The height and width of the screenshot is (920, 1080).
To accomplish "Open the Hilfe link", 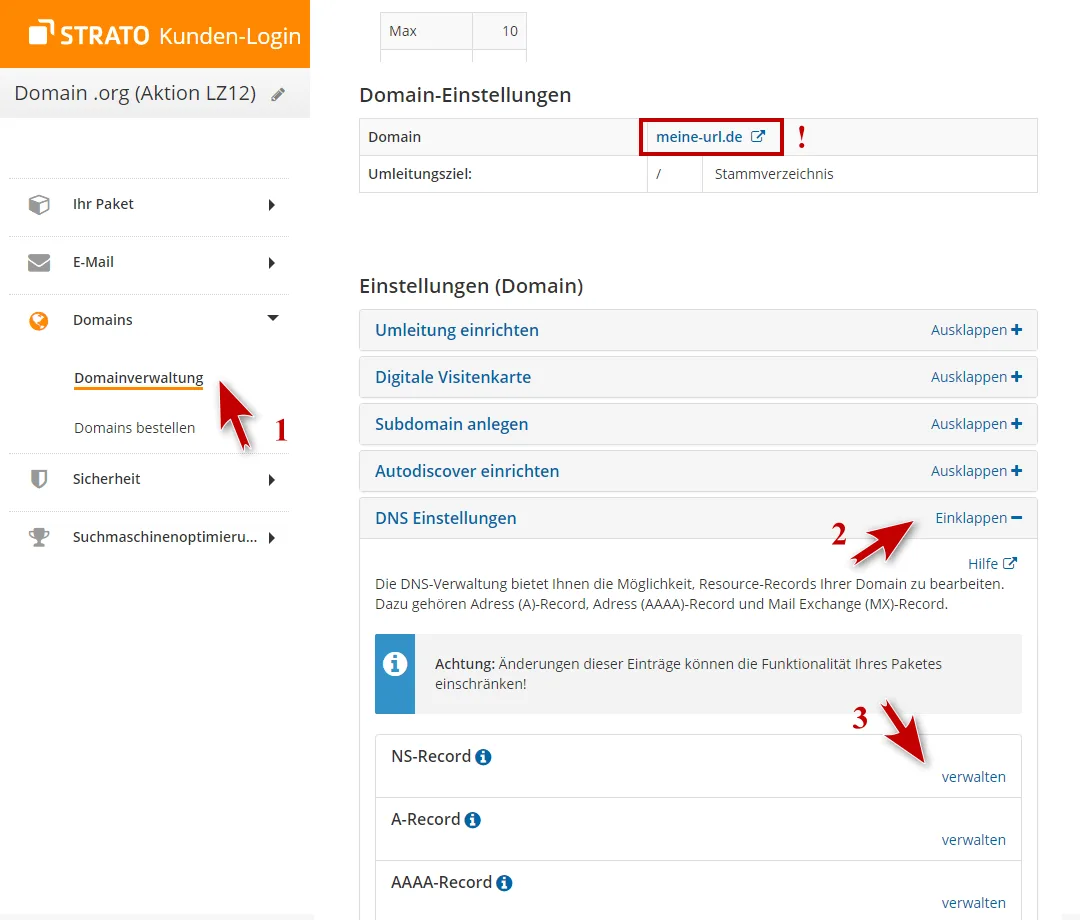I will (x=982, y=564).
